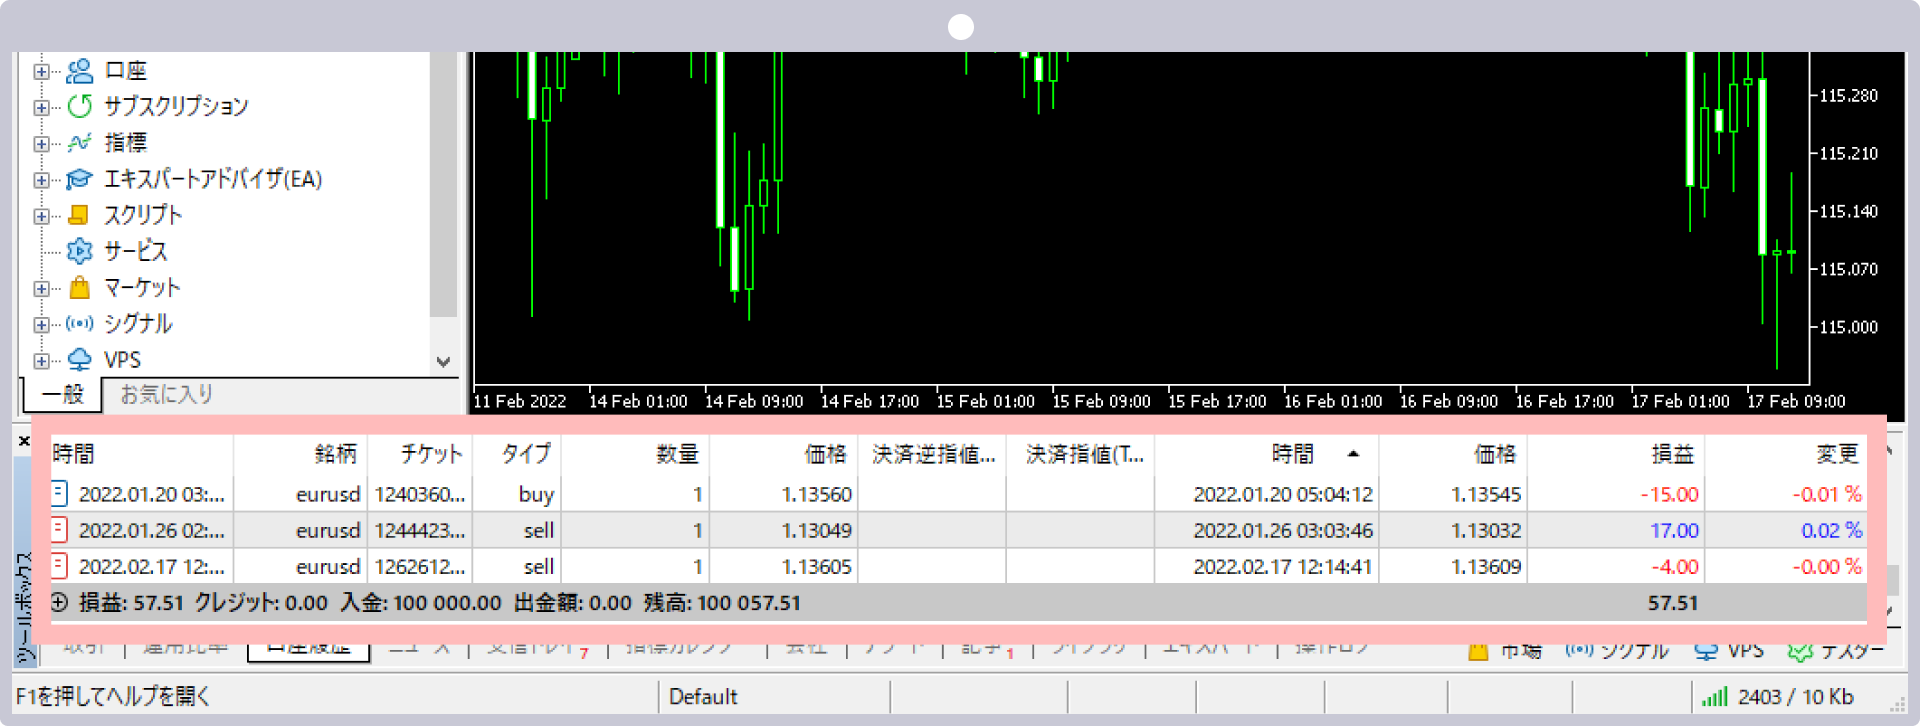The height and width of the screenshot is (726, 1920).
Task: Click the 決済逆指値 column header
Action: coord(933,454)
